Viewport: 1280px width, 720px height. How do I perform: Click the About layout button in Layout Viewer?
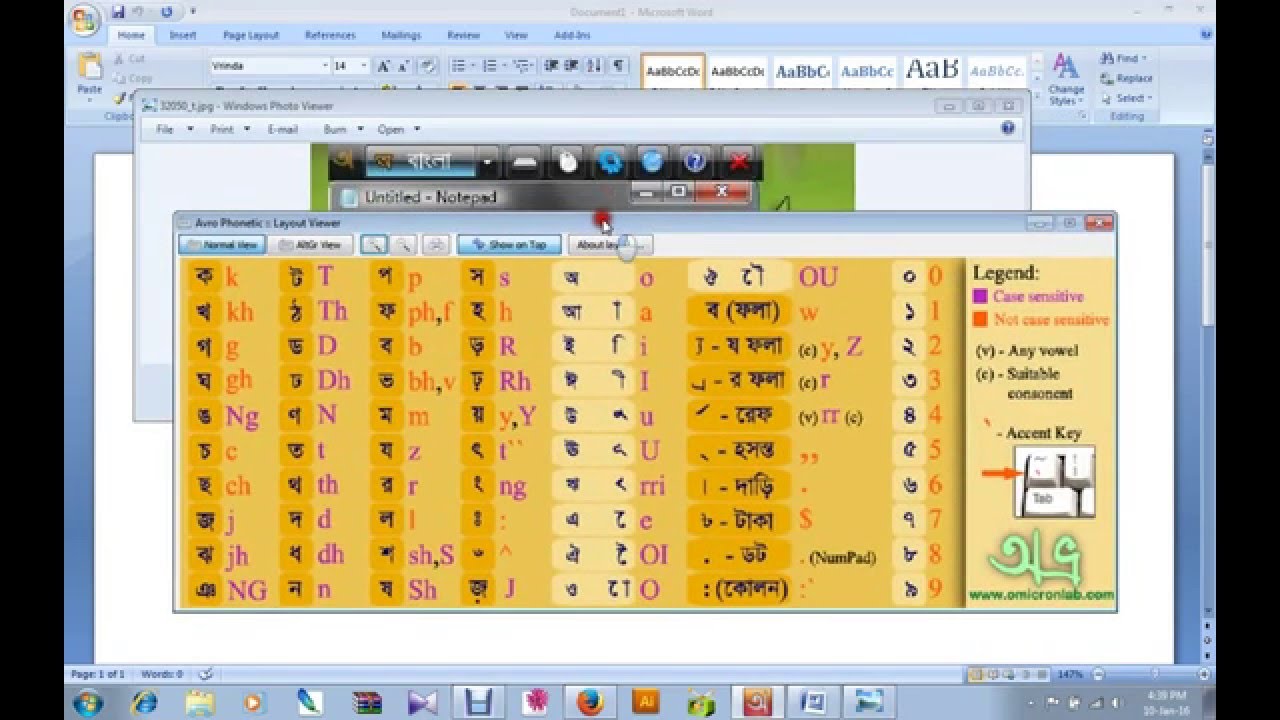[610, 244]
